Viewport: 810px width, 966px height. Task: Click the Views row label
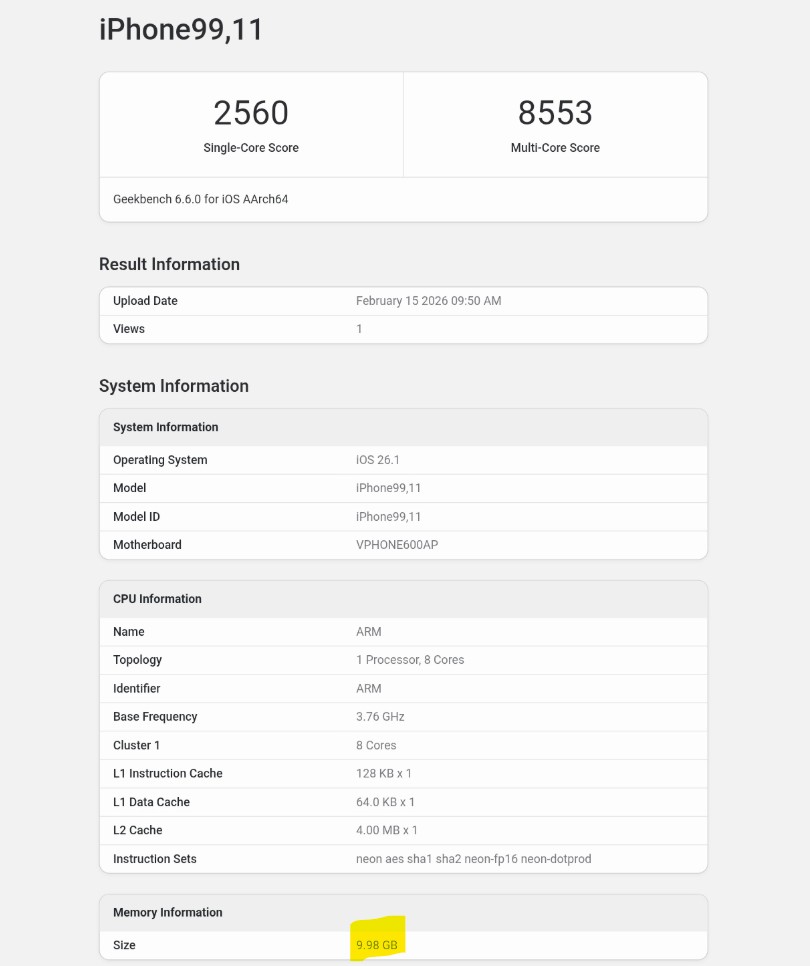click(129, 329)
